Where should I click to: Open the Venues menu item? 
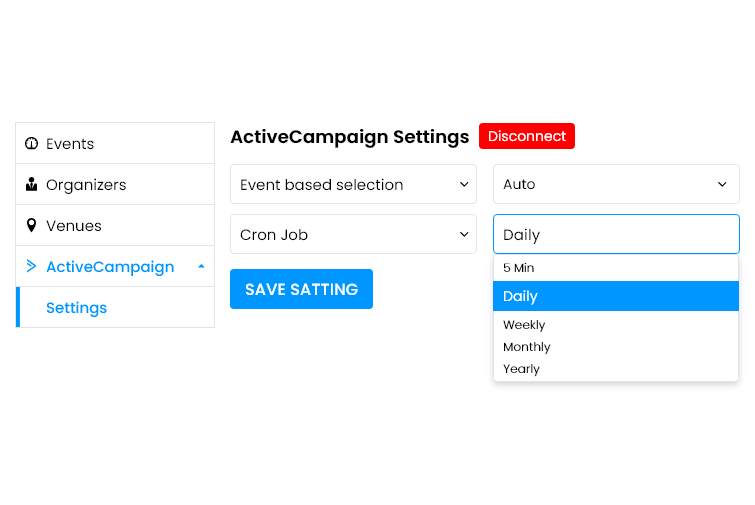pos(115,225)
